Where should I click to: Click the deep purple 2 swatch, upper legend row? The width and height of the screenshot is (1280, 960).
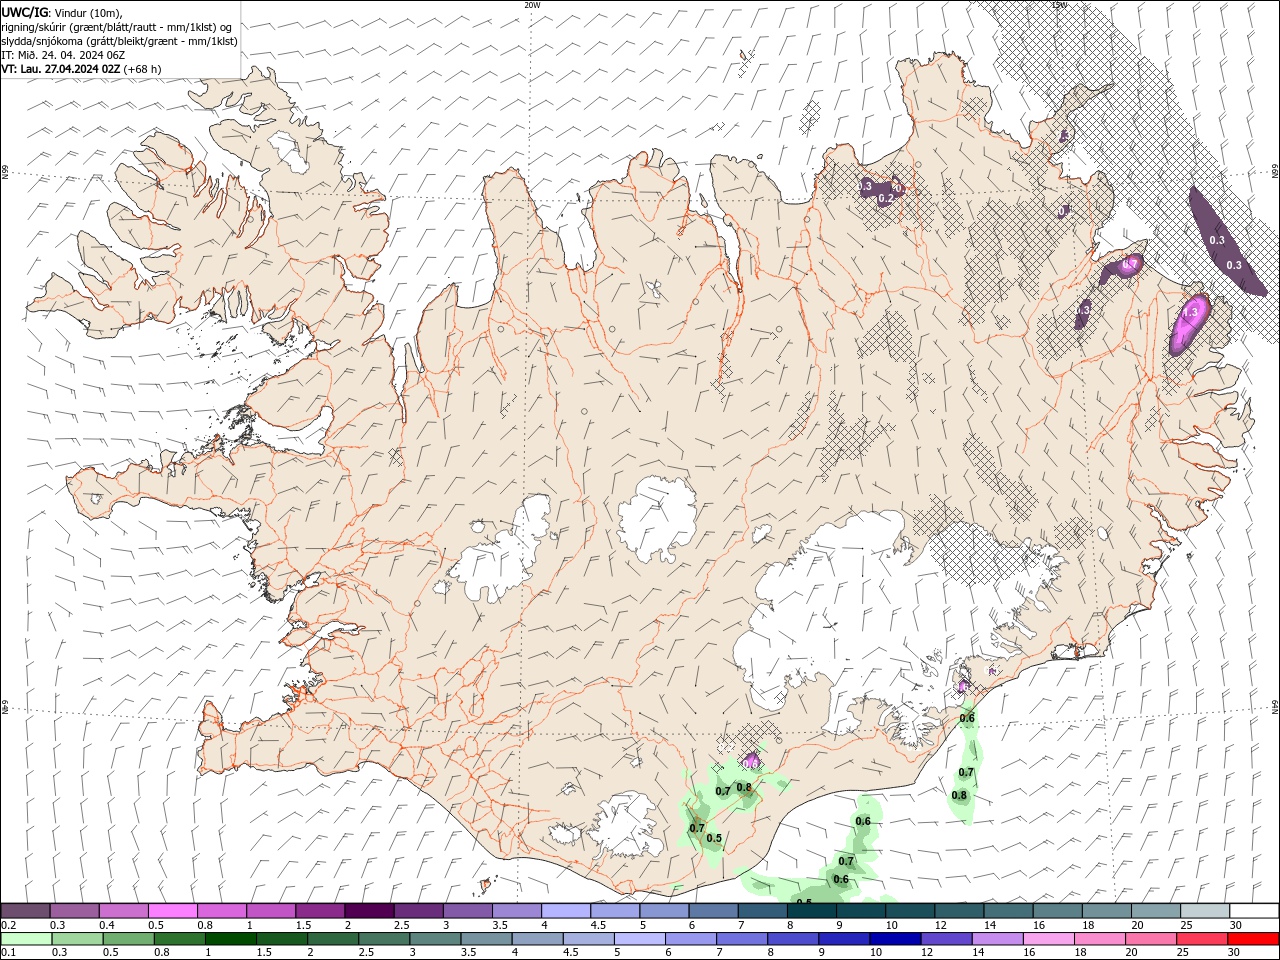369,911
